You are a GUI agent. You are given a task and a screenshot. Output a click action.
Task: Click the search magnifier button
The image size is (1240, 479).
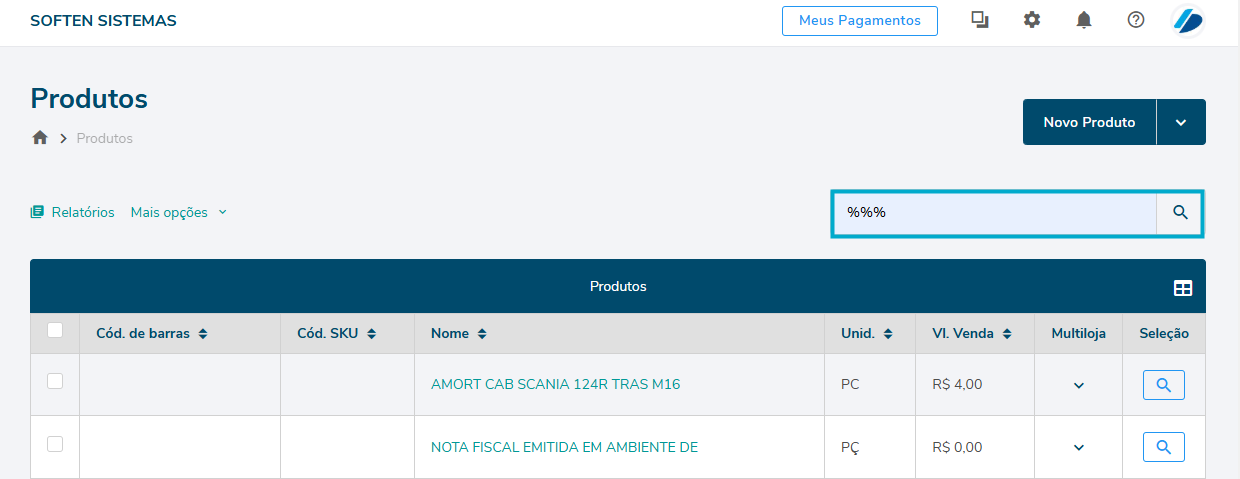point(1180,212)
